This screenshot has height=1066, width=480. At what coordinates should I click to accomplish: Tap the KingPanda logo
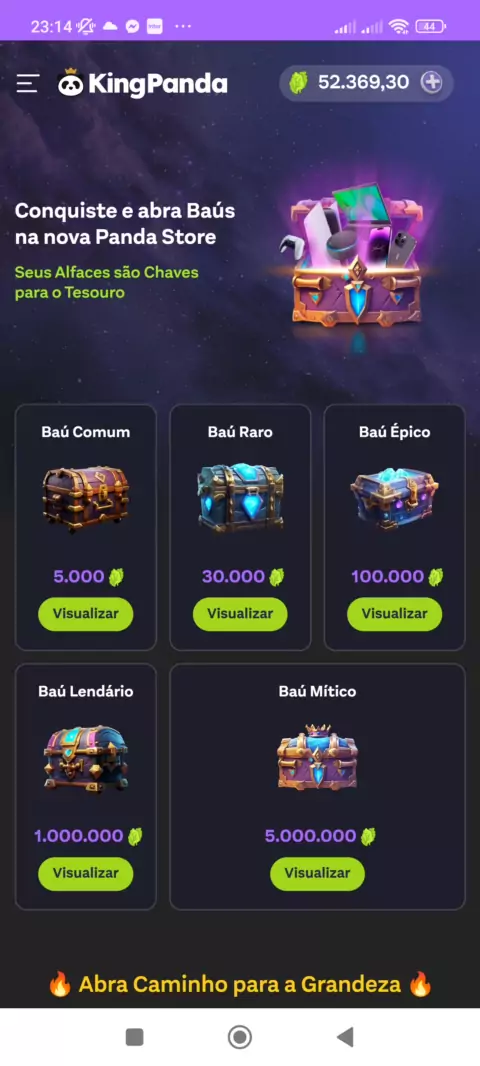click(143, 84)
